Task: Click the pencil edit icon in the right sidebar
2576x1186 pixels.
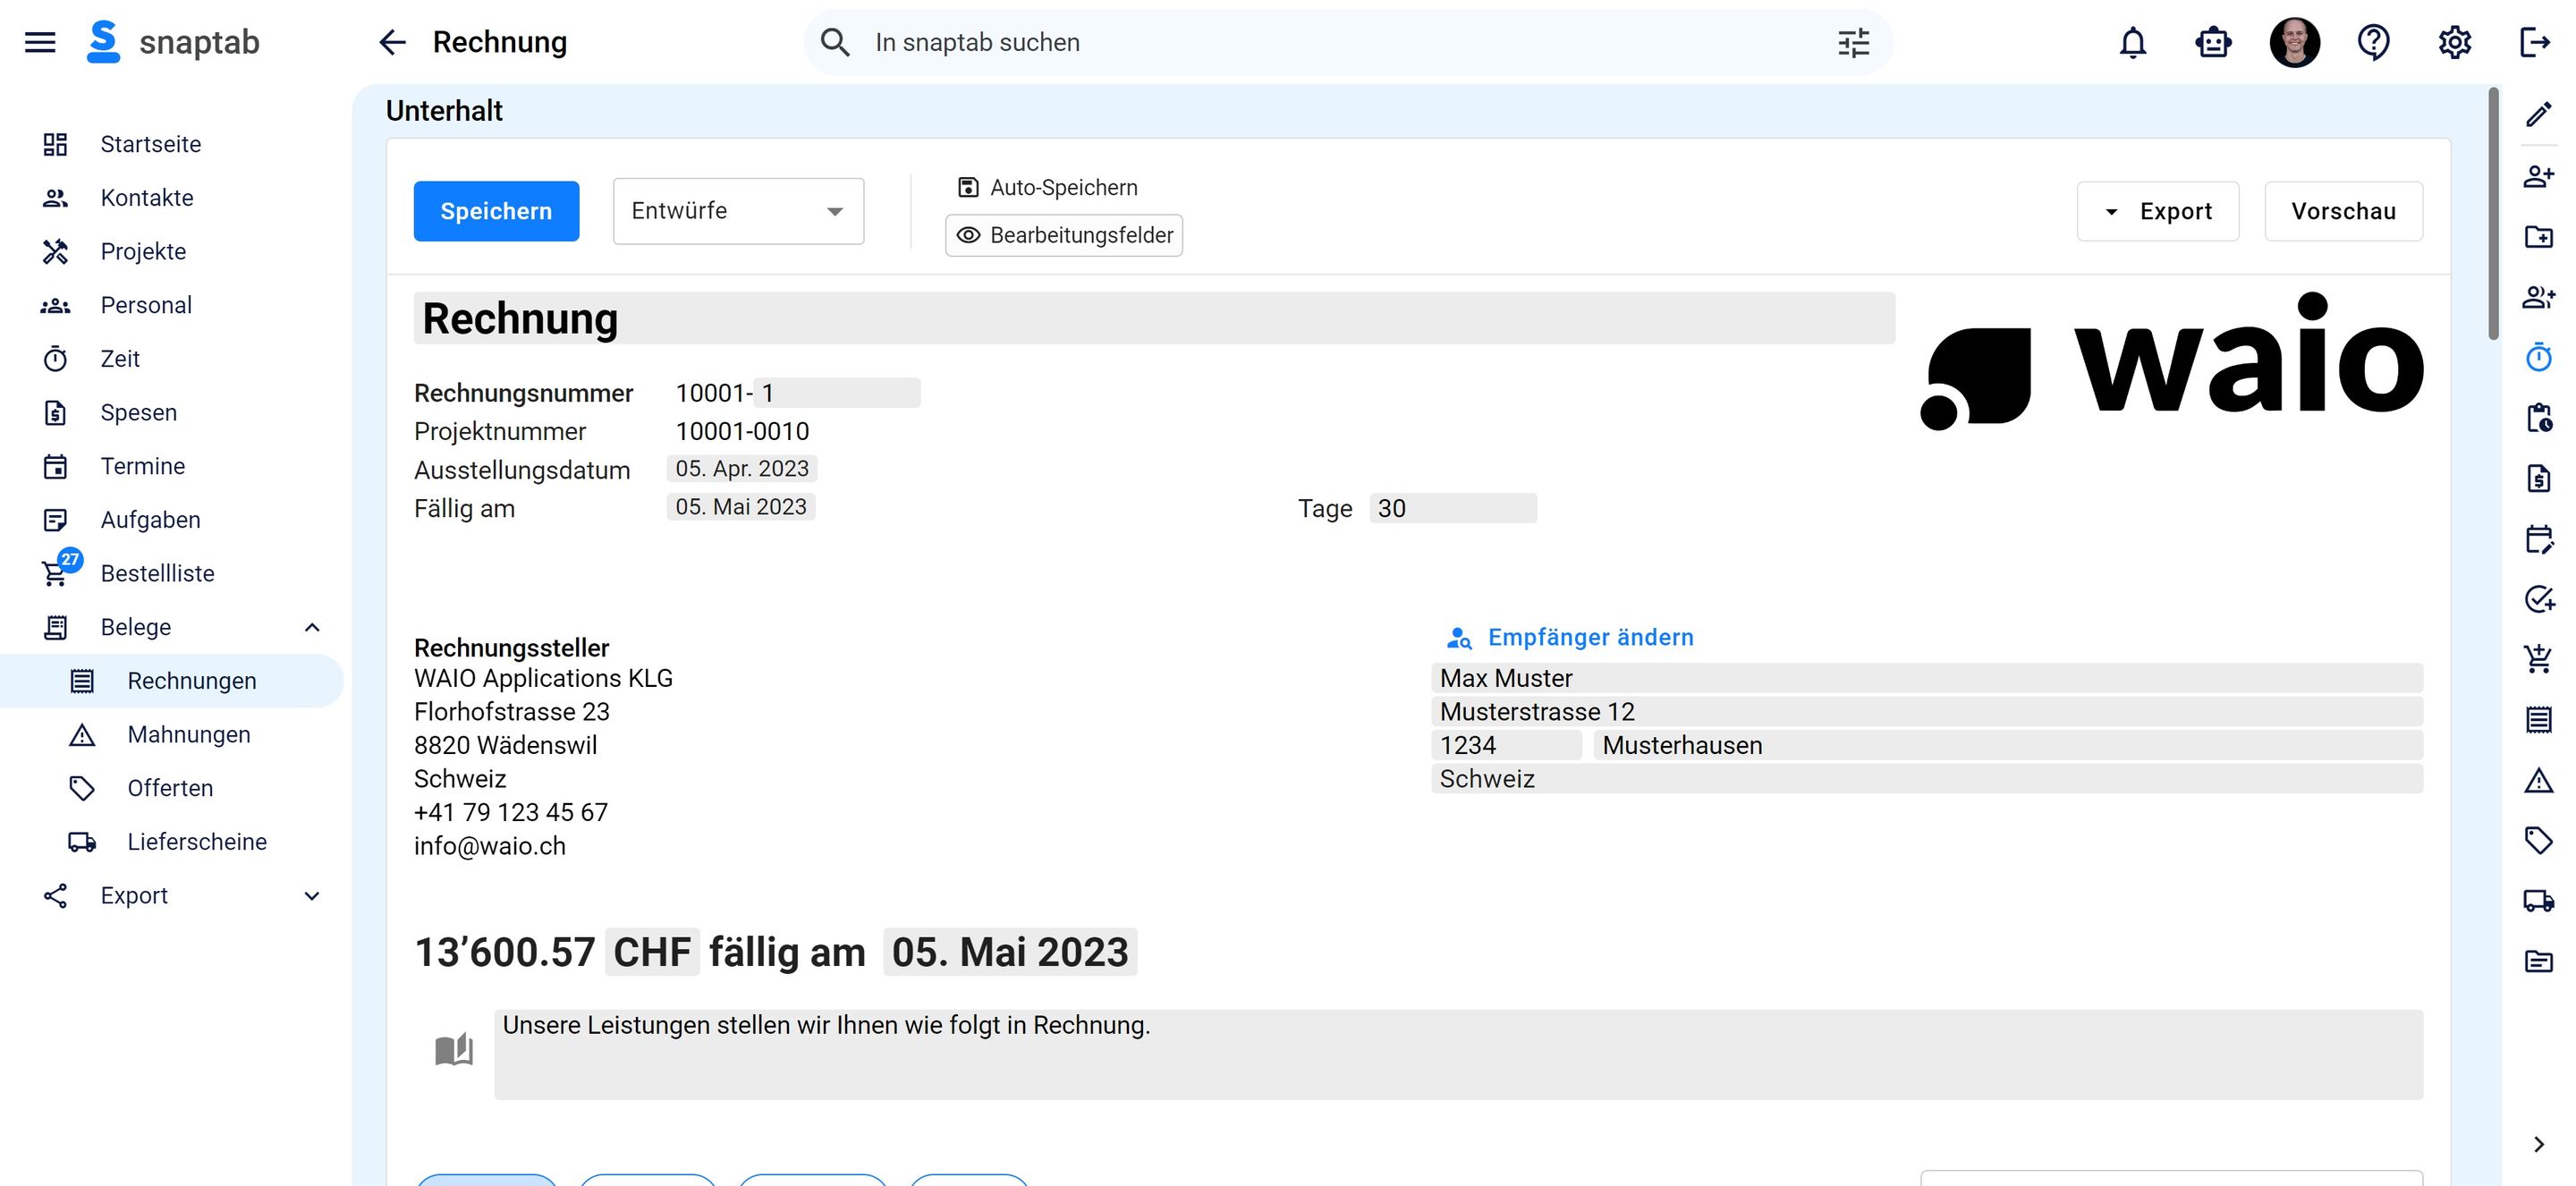Action: coord(2538,115)
